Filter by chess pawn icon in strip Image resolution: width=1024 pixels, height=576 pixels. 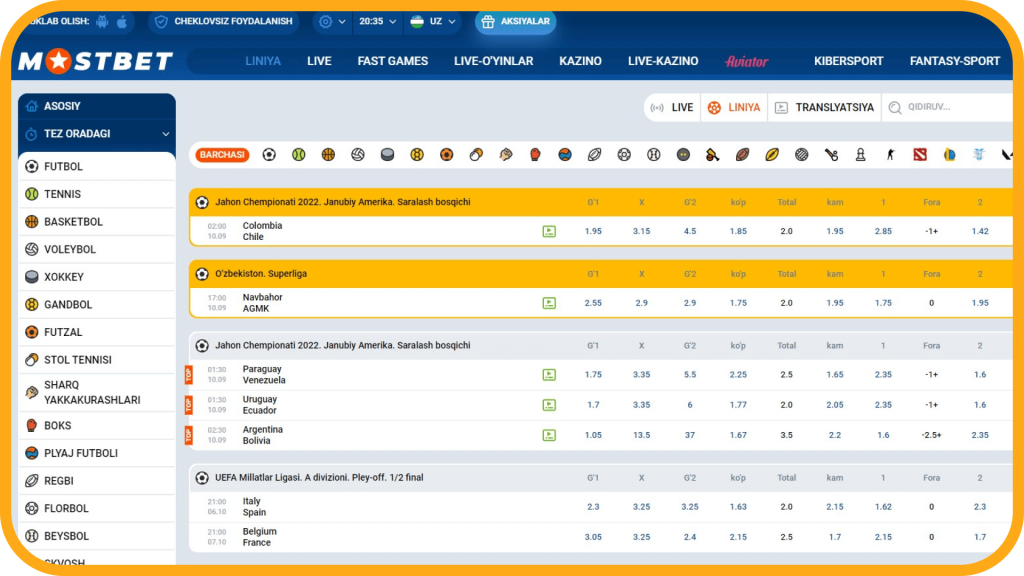[x=861, y=155]
